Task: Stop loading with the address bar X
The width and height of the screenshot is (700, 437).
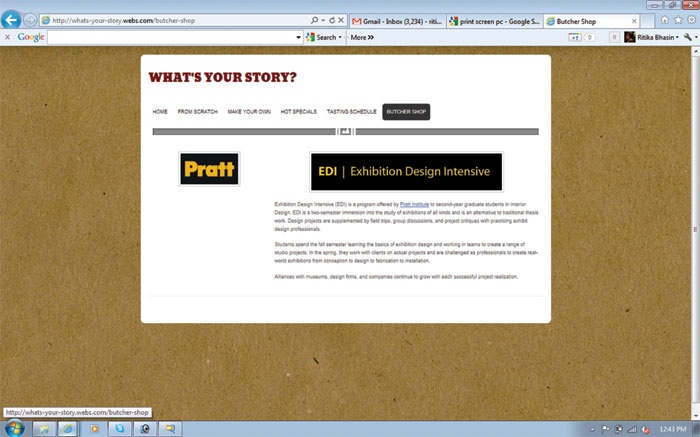Action: pos(341,20)
